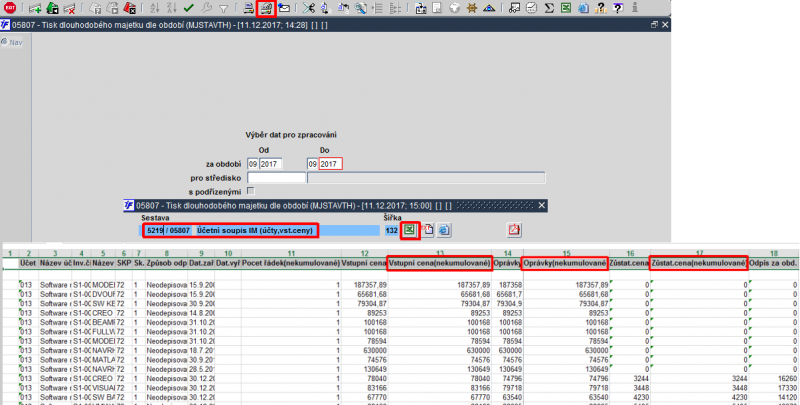The image size is (800, 405).
Task: Click the 'Vstupní cena(nekumulované)' column header
Action: [x=440, y=263]
